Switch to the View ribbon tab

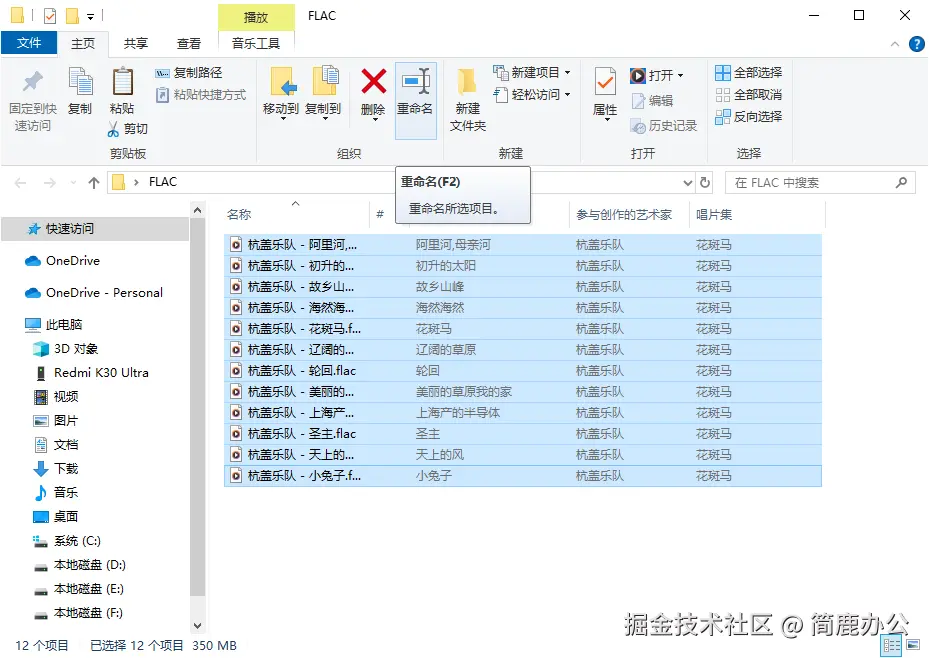coord(188,43)
